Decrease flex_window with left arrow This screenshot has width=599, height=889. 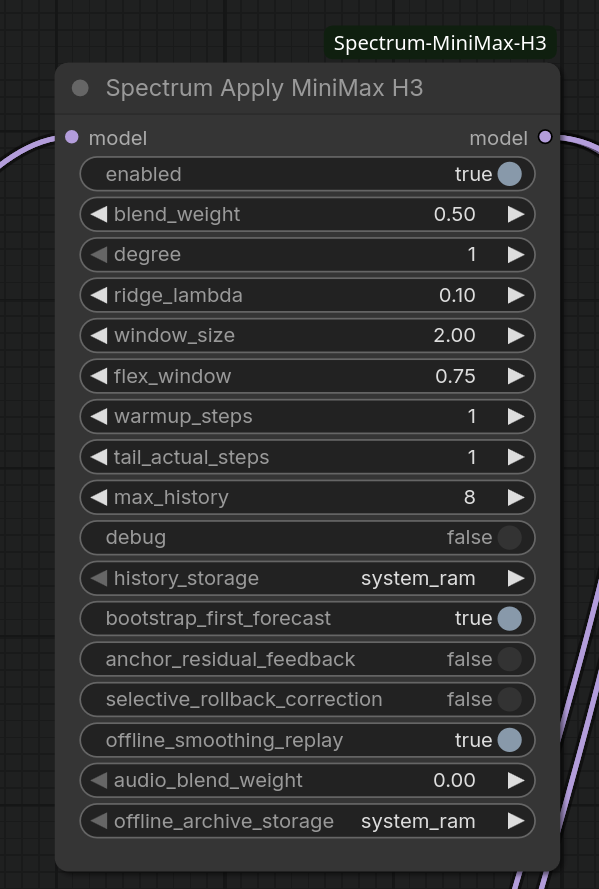(99, 376)
